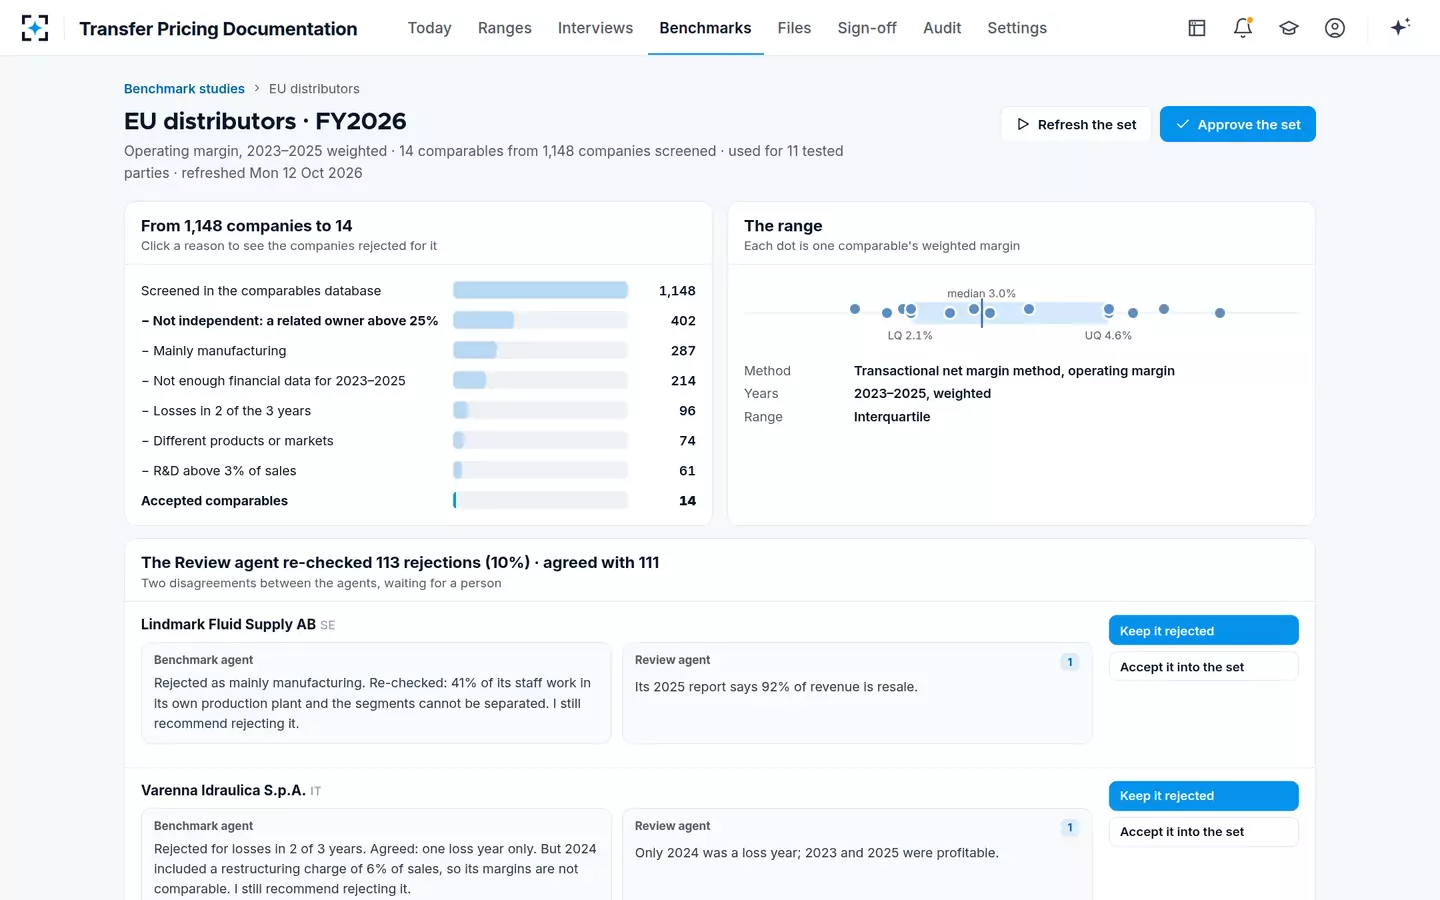Open the graduation cap learning icon
The height and width of the screenshot is (900, 1440).
click(1289, 28)
